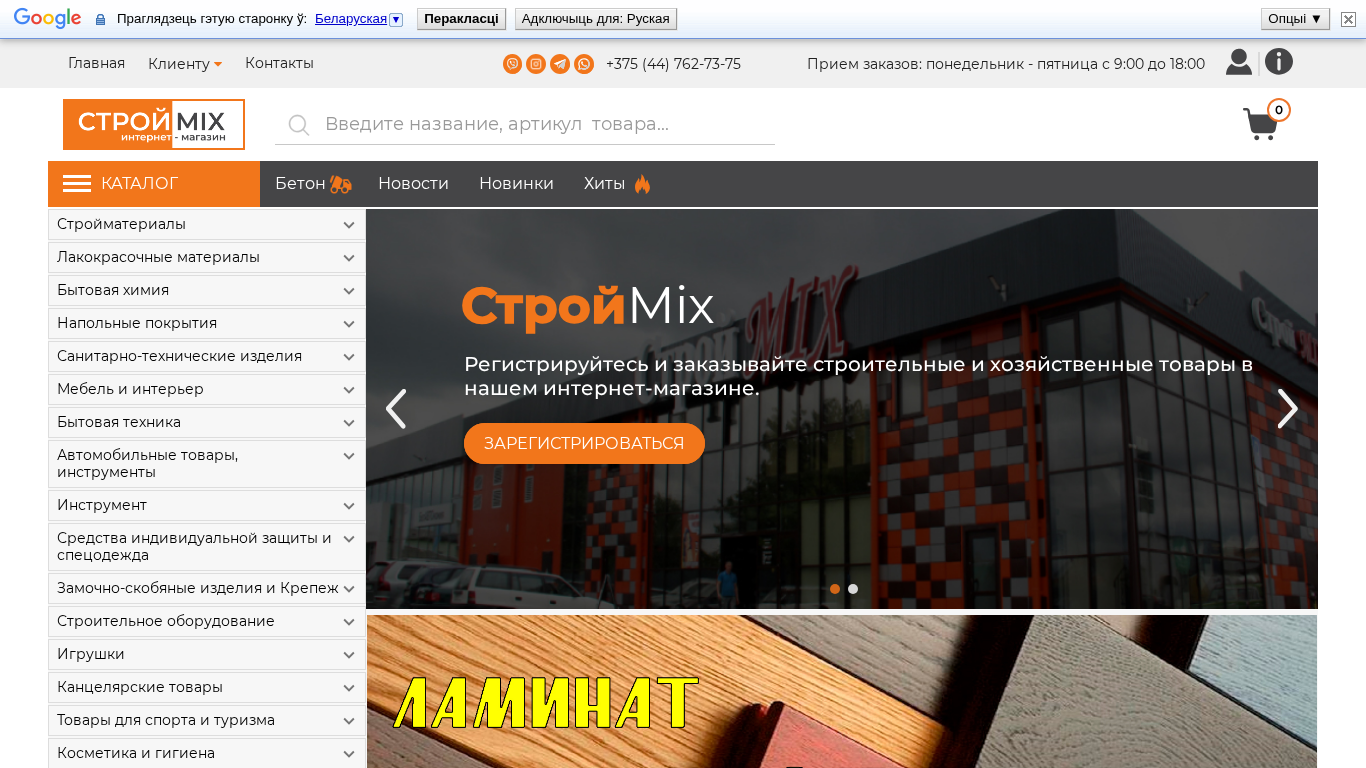
Task: Select the white slide indicator dot
Action: click(x=853, y=589)
